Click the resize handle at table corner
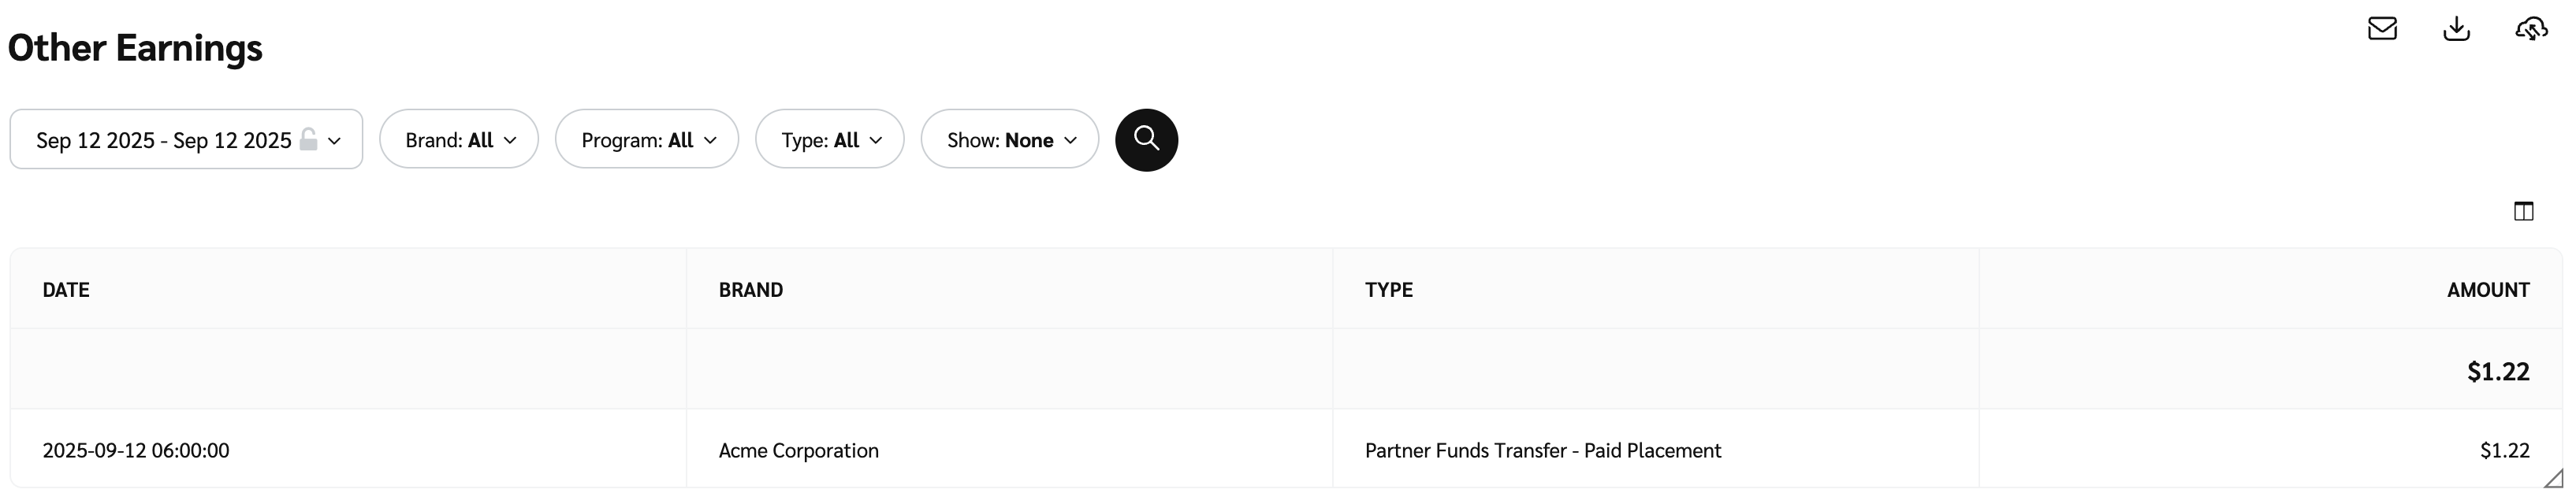2576x504 pixels. [x=2553, y=479]
